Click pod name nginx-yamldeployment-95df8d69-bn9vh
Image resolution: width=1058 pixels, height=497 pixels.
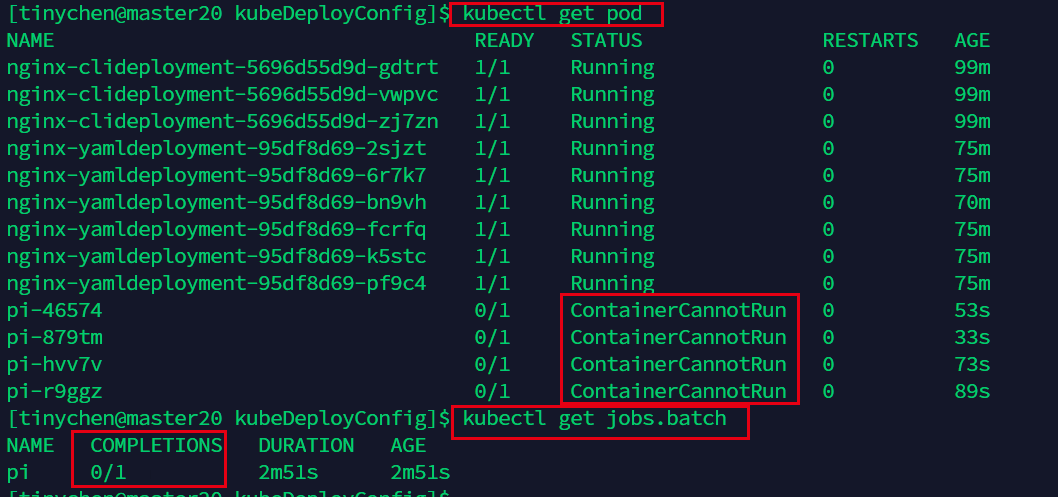point(216,203)
